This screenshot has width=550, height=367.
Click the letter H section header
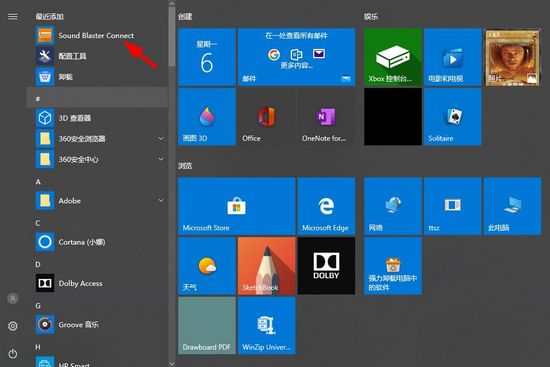tap(38, 347)
